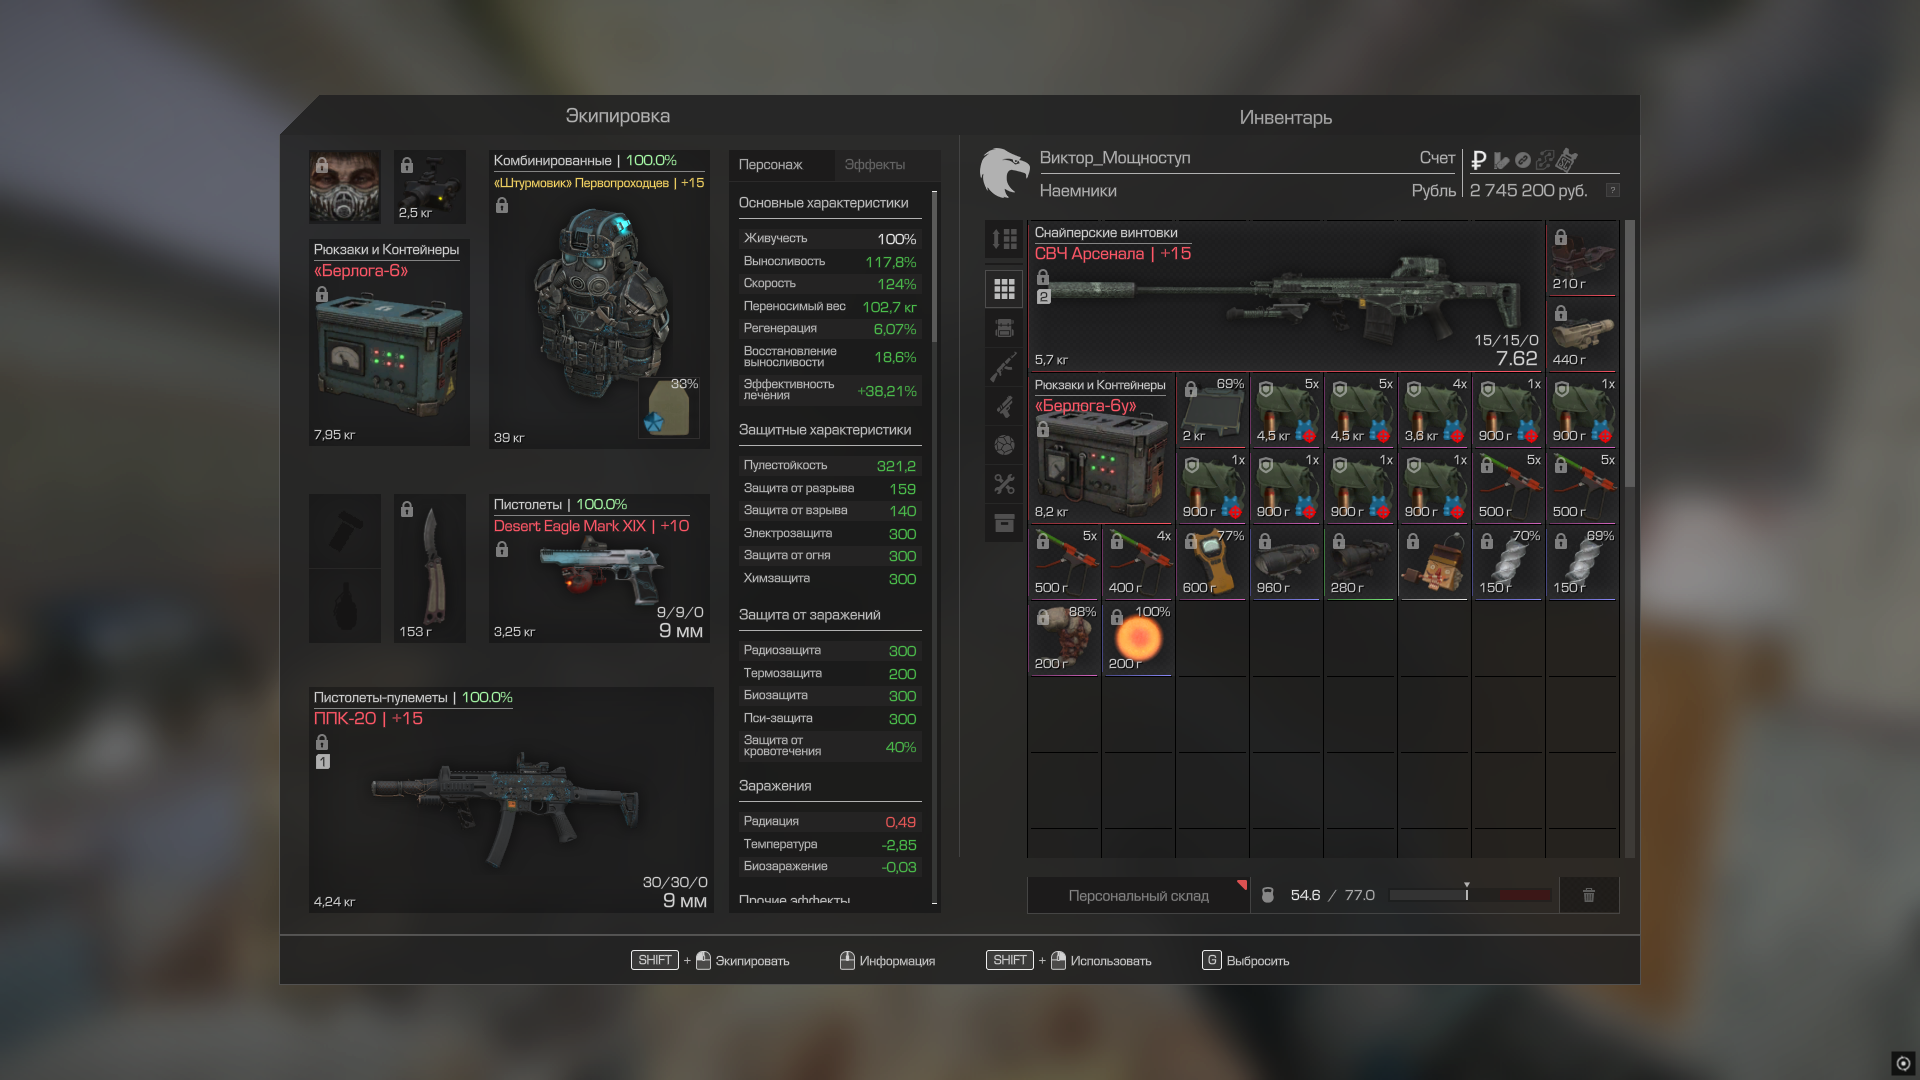The image size is (1920, 1080).
Task: Click the trash bin delete icon
Action: pyautogui.click(x=1588, y=895)
